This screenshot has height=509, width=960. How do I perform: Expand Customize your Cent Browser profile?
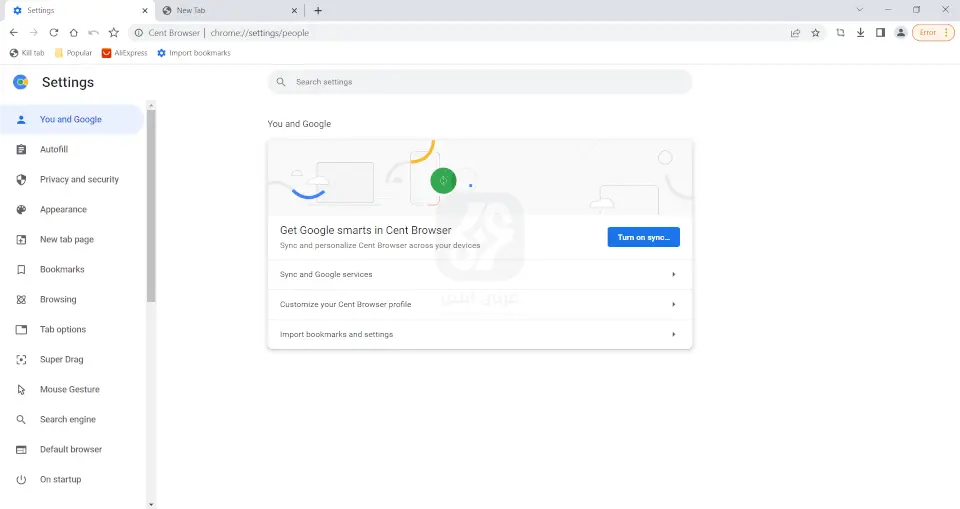point(479,304)
